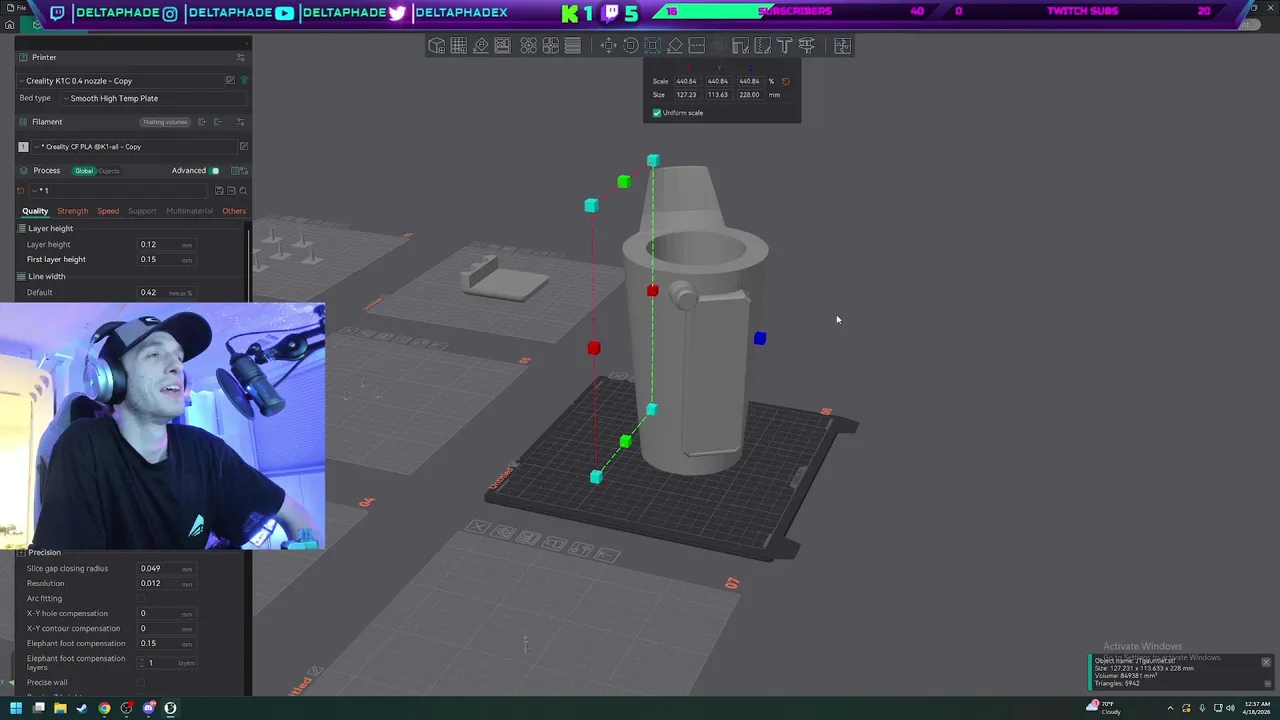Toggle the Uniform scale checkbox

(x=657, y=113)
